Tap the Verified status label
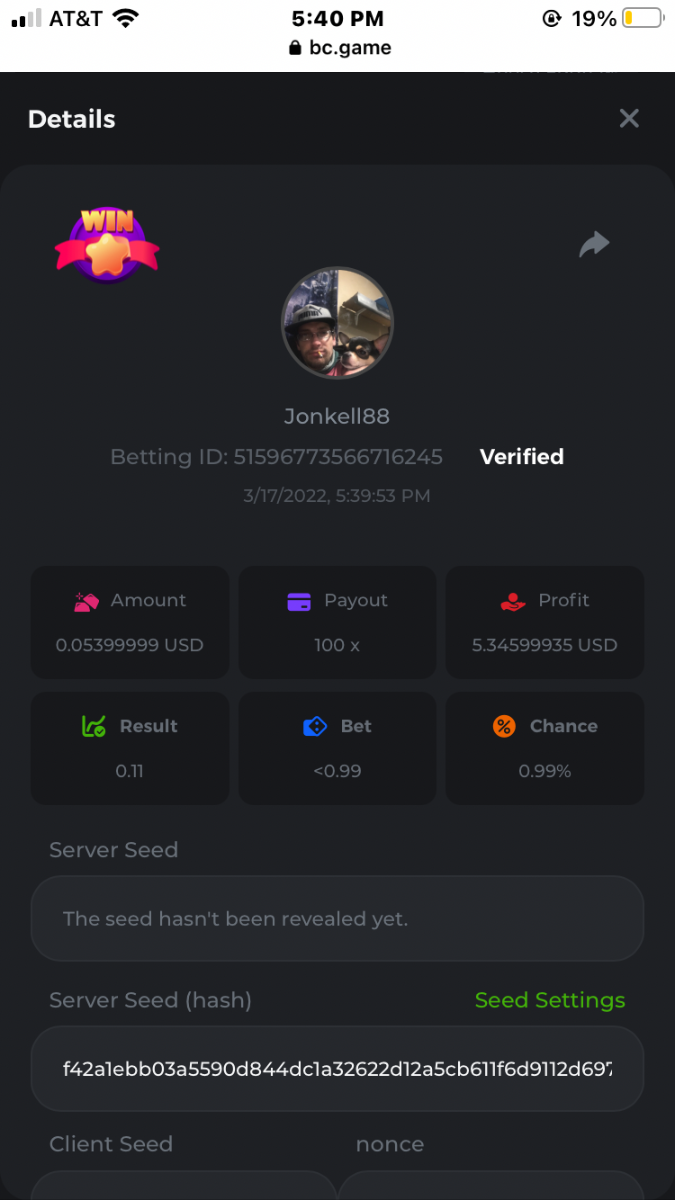675x1200 pixels. 522,457
